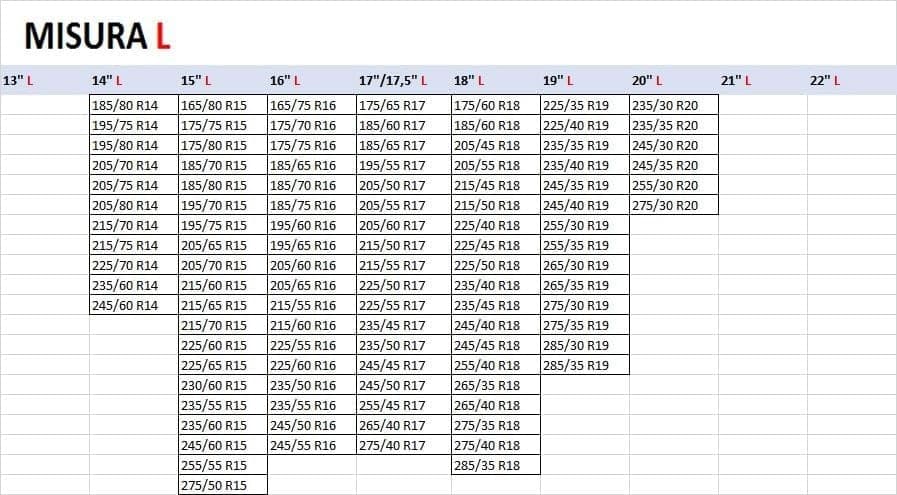The image size is (897, 495).
Task: Select the 18" L header cell
Action: click(x=496, y=81)
